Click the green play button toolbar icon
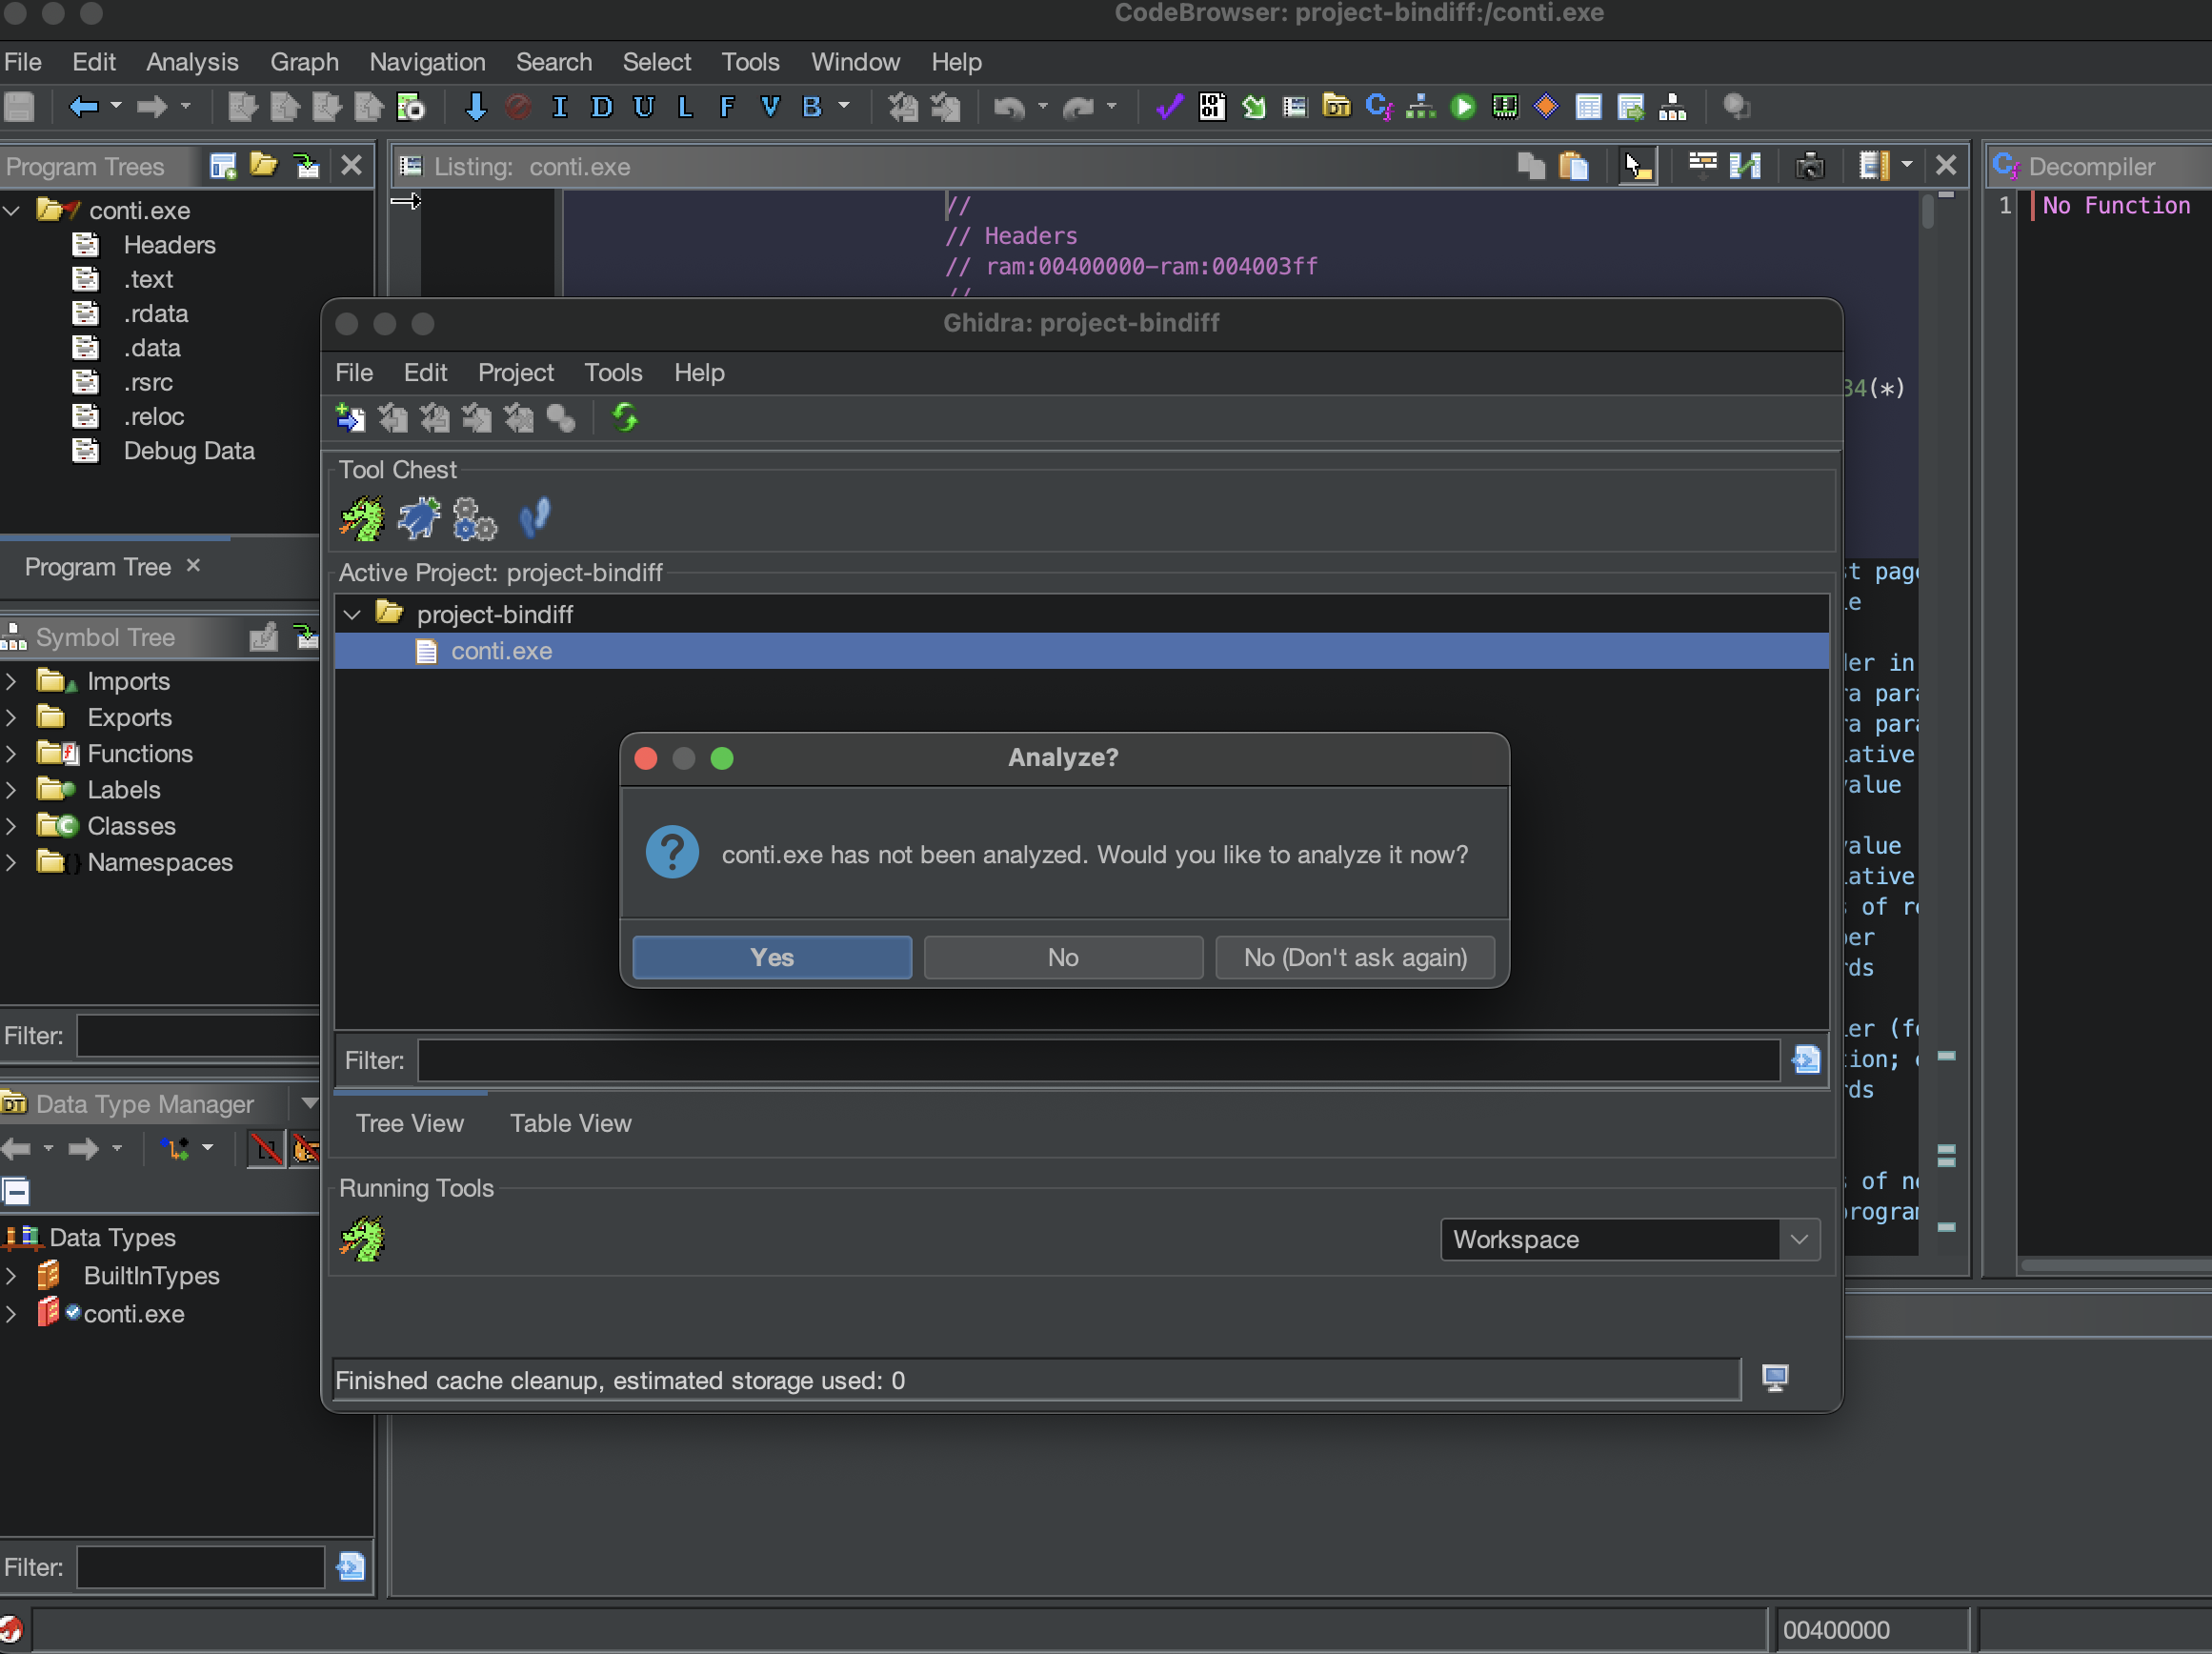 pos(1463,106)
